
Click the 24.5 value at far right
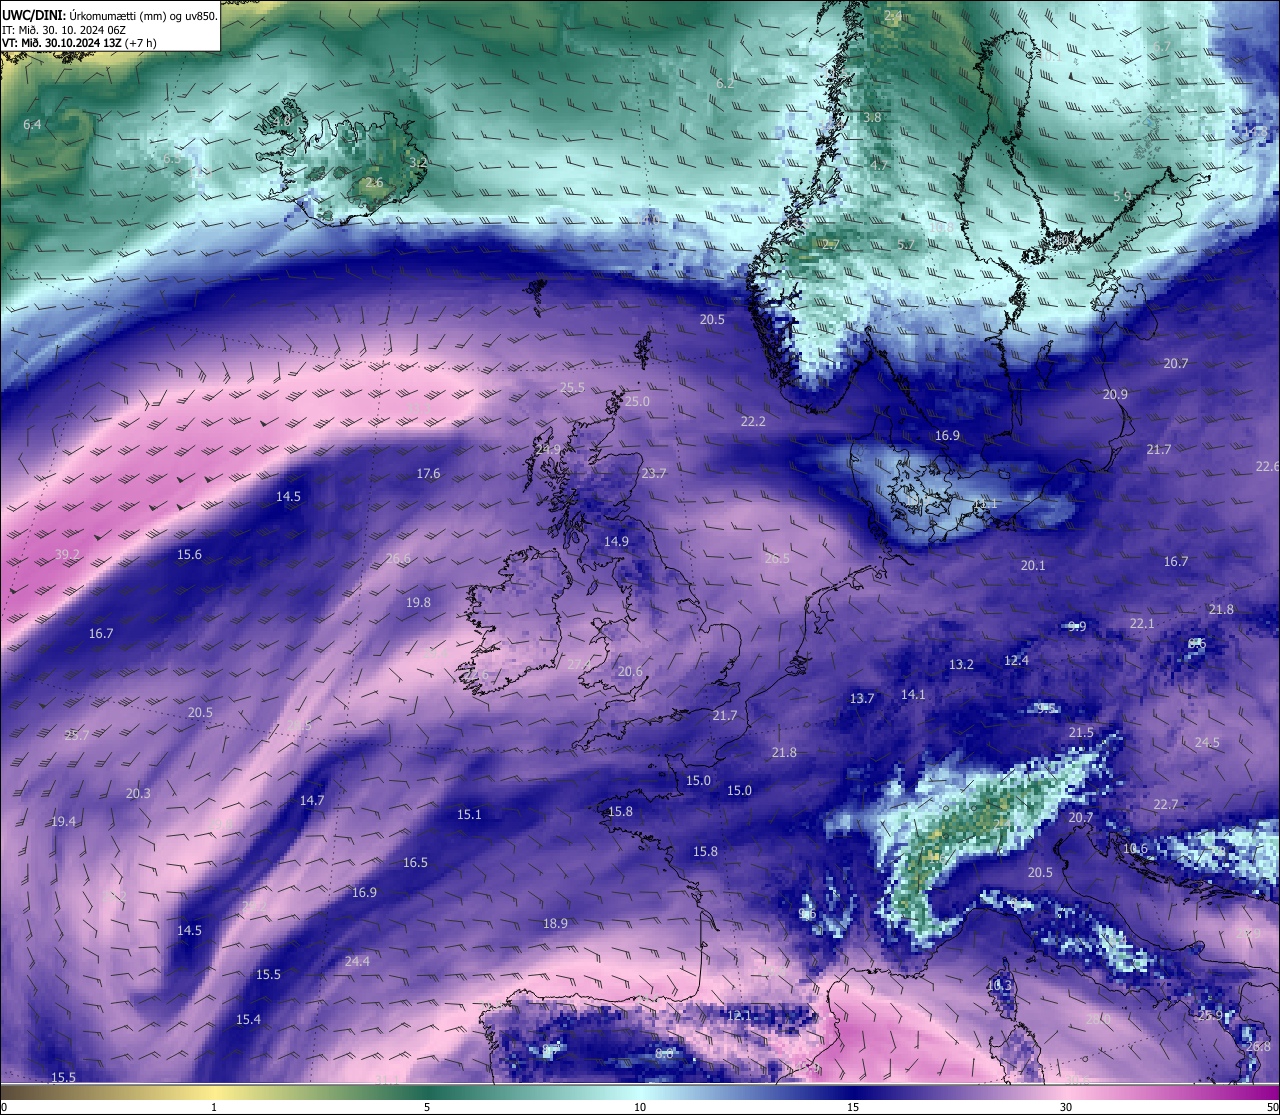coord(1207,742)
